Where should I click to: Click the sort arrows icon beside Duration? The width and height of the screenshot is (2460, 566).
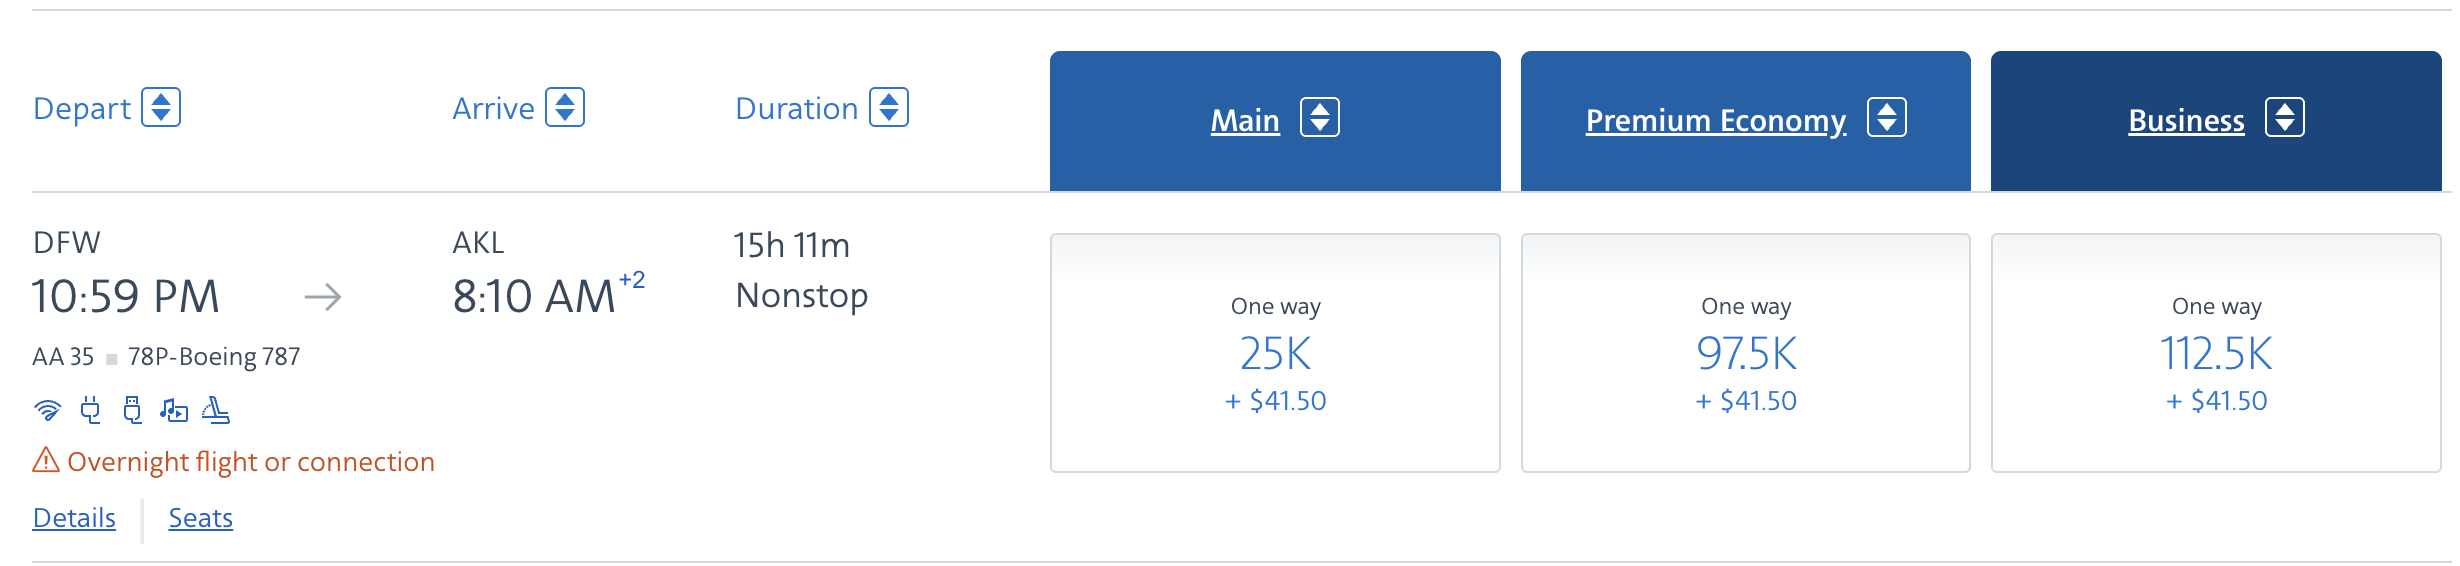click(889, 108)
